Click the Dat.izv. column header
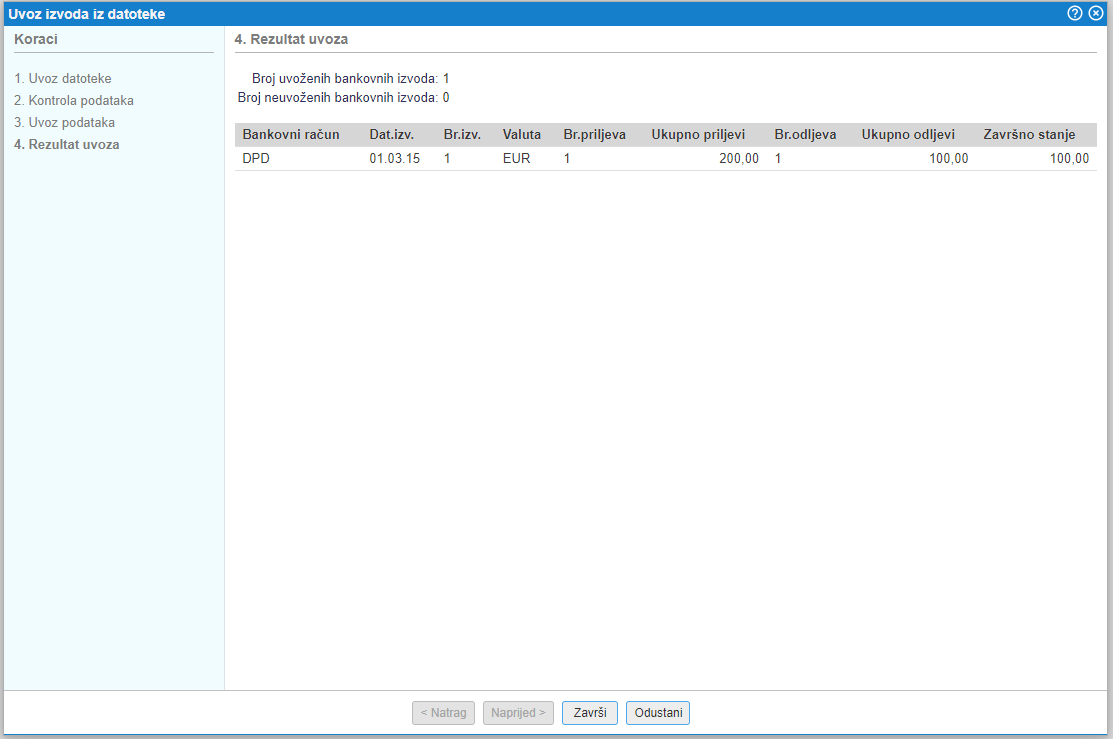Screen dimensions: 1113x739 (391, 134)
